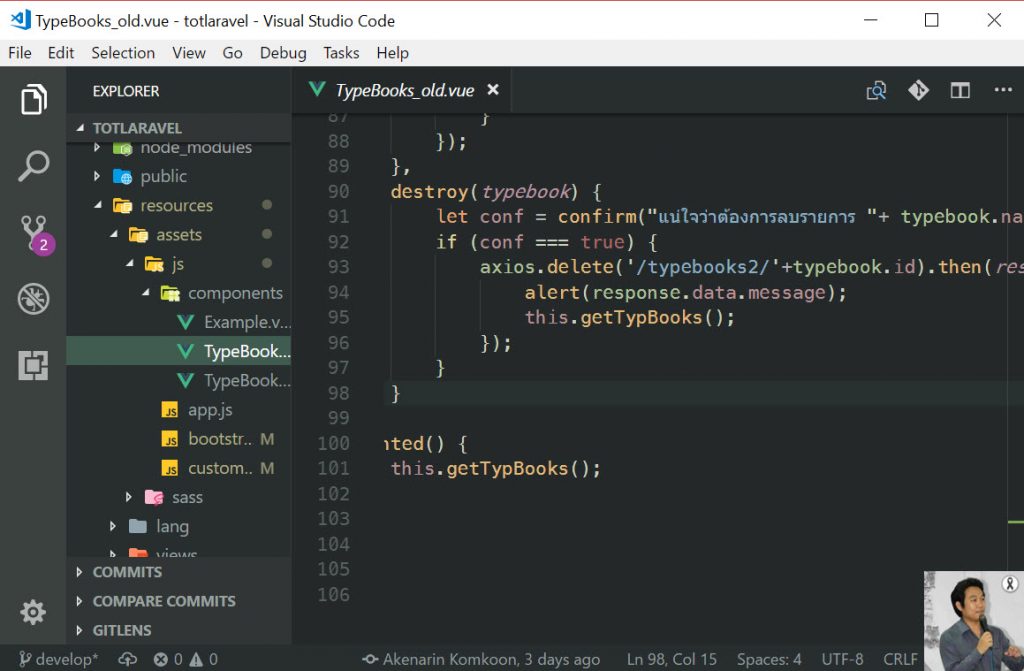Click the node_modules folder icon
1024x671 pixels.
123,148
